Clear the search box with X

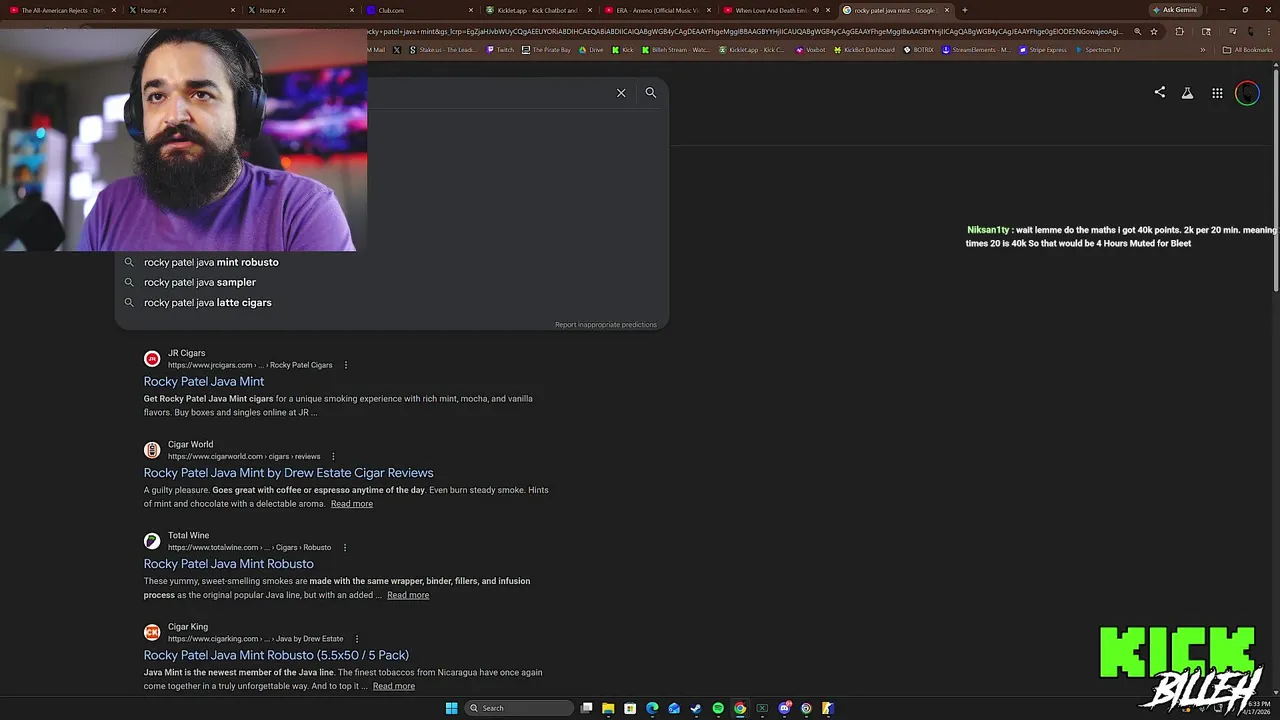[621, 93]
